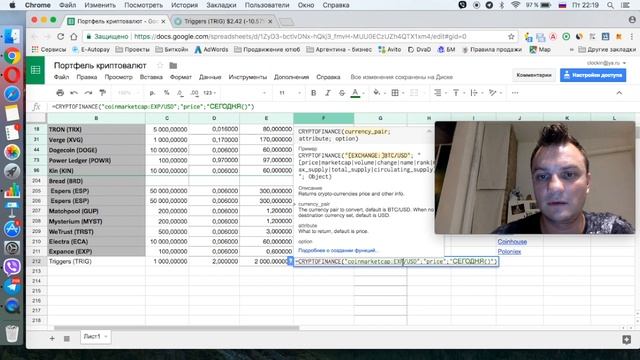Reload the page in Chrome
Viewport: 640px width, 360px height.
[60, 36]
